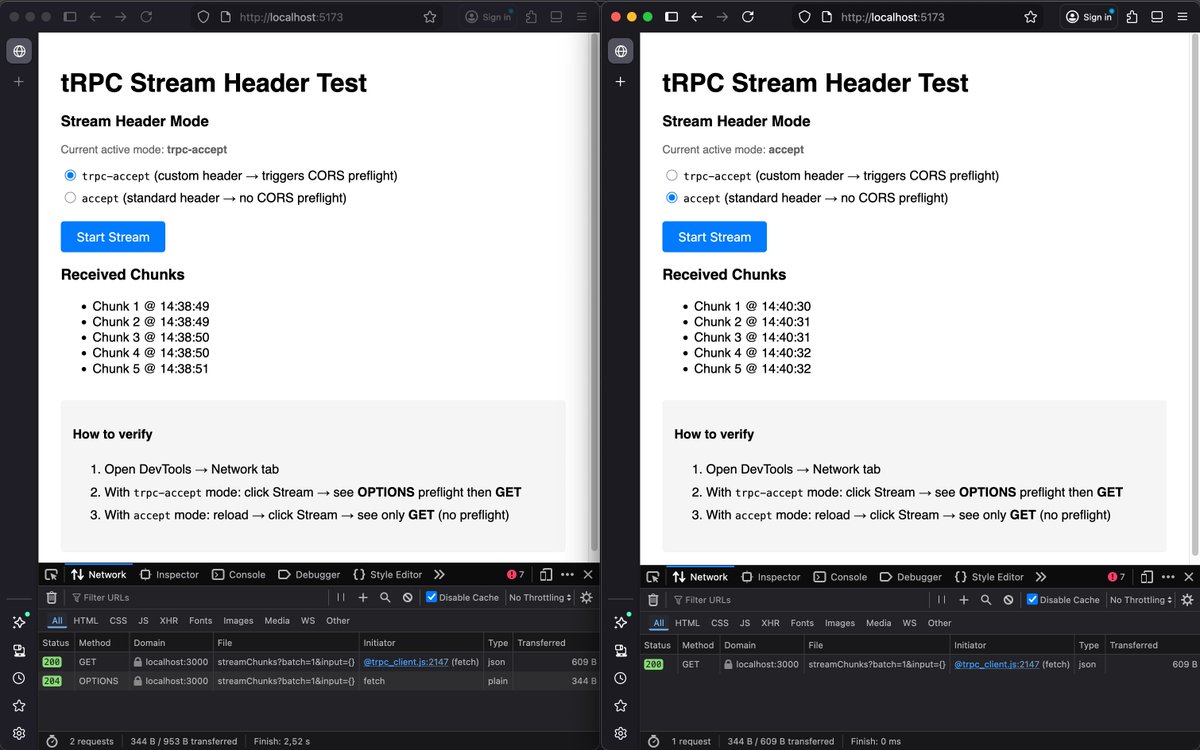Toggle Disable Cache checkbox in left DevTools
This screenshot has width=1200, height=750.
pos(431,597)
